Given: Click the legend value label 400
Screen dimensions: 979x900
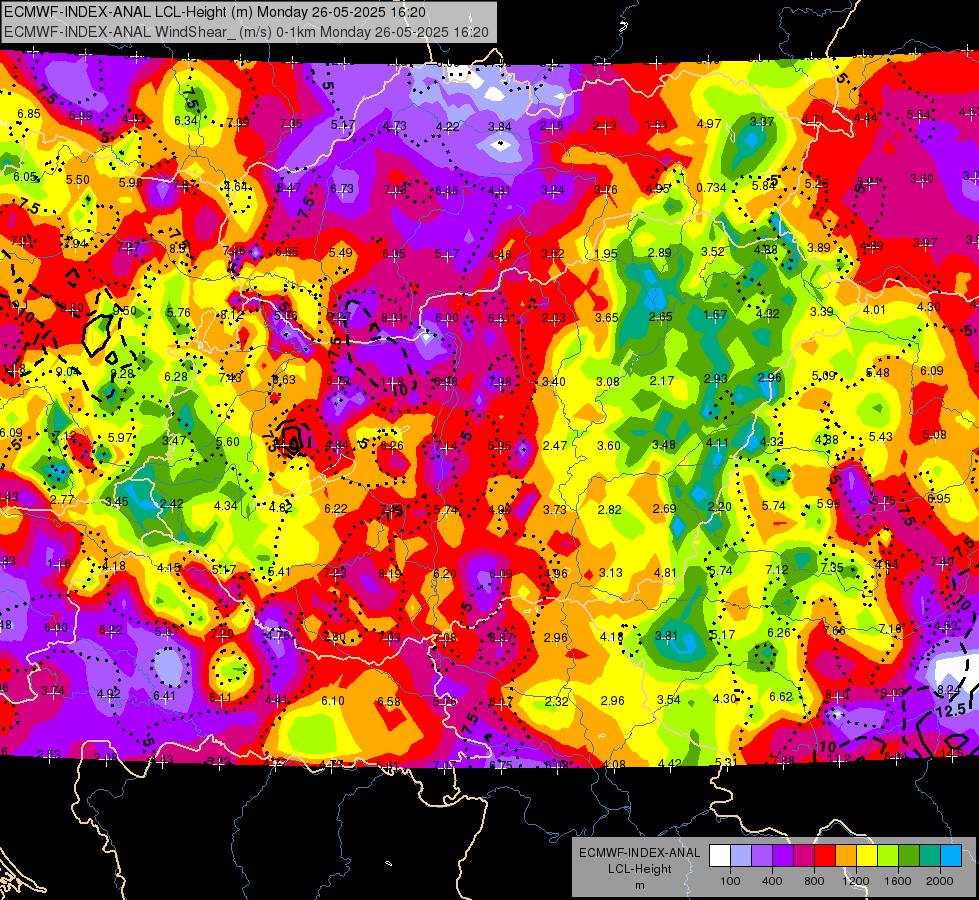Looking at the screenshot, I should pyautogui.click(x=772, y=881).
